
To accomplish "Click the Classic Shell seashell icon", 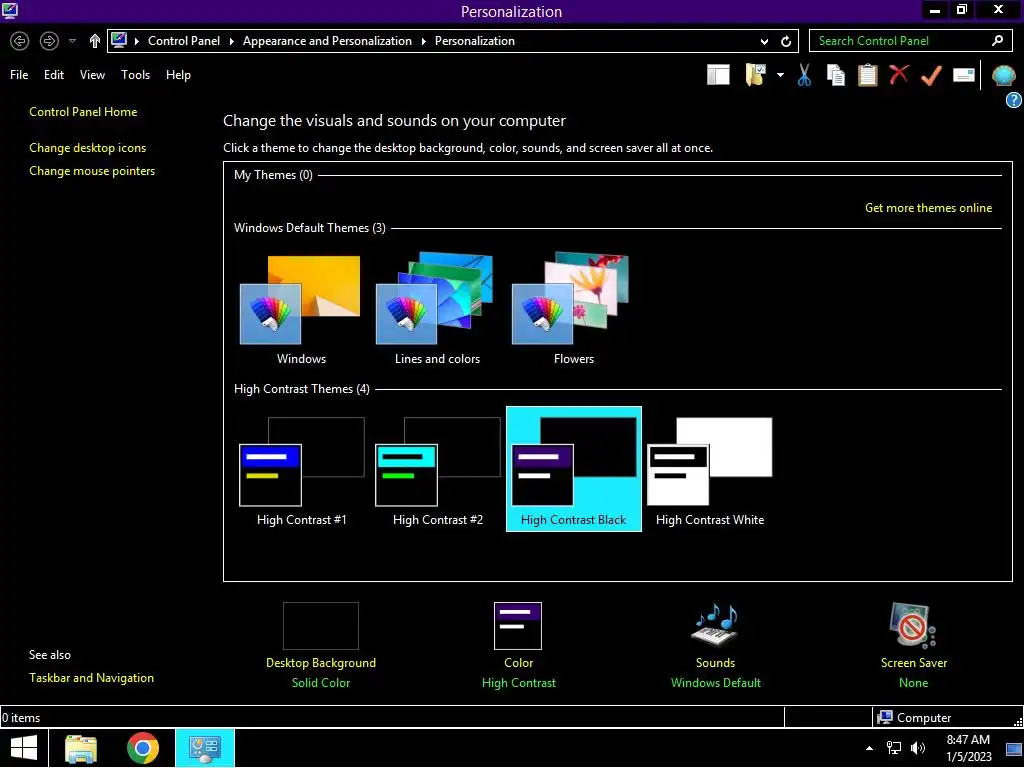I will (x=1003, y=76).
